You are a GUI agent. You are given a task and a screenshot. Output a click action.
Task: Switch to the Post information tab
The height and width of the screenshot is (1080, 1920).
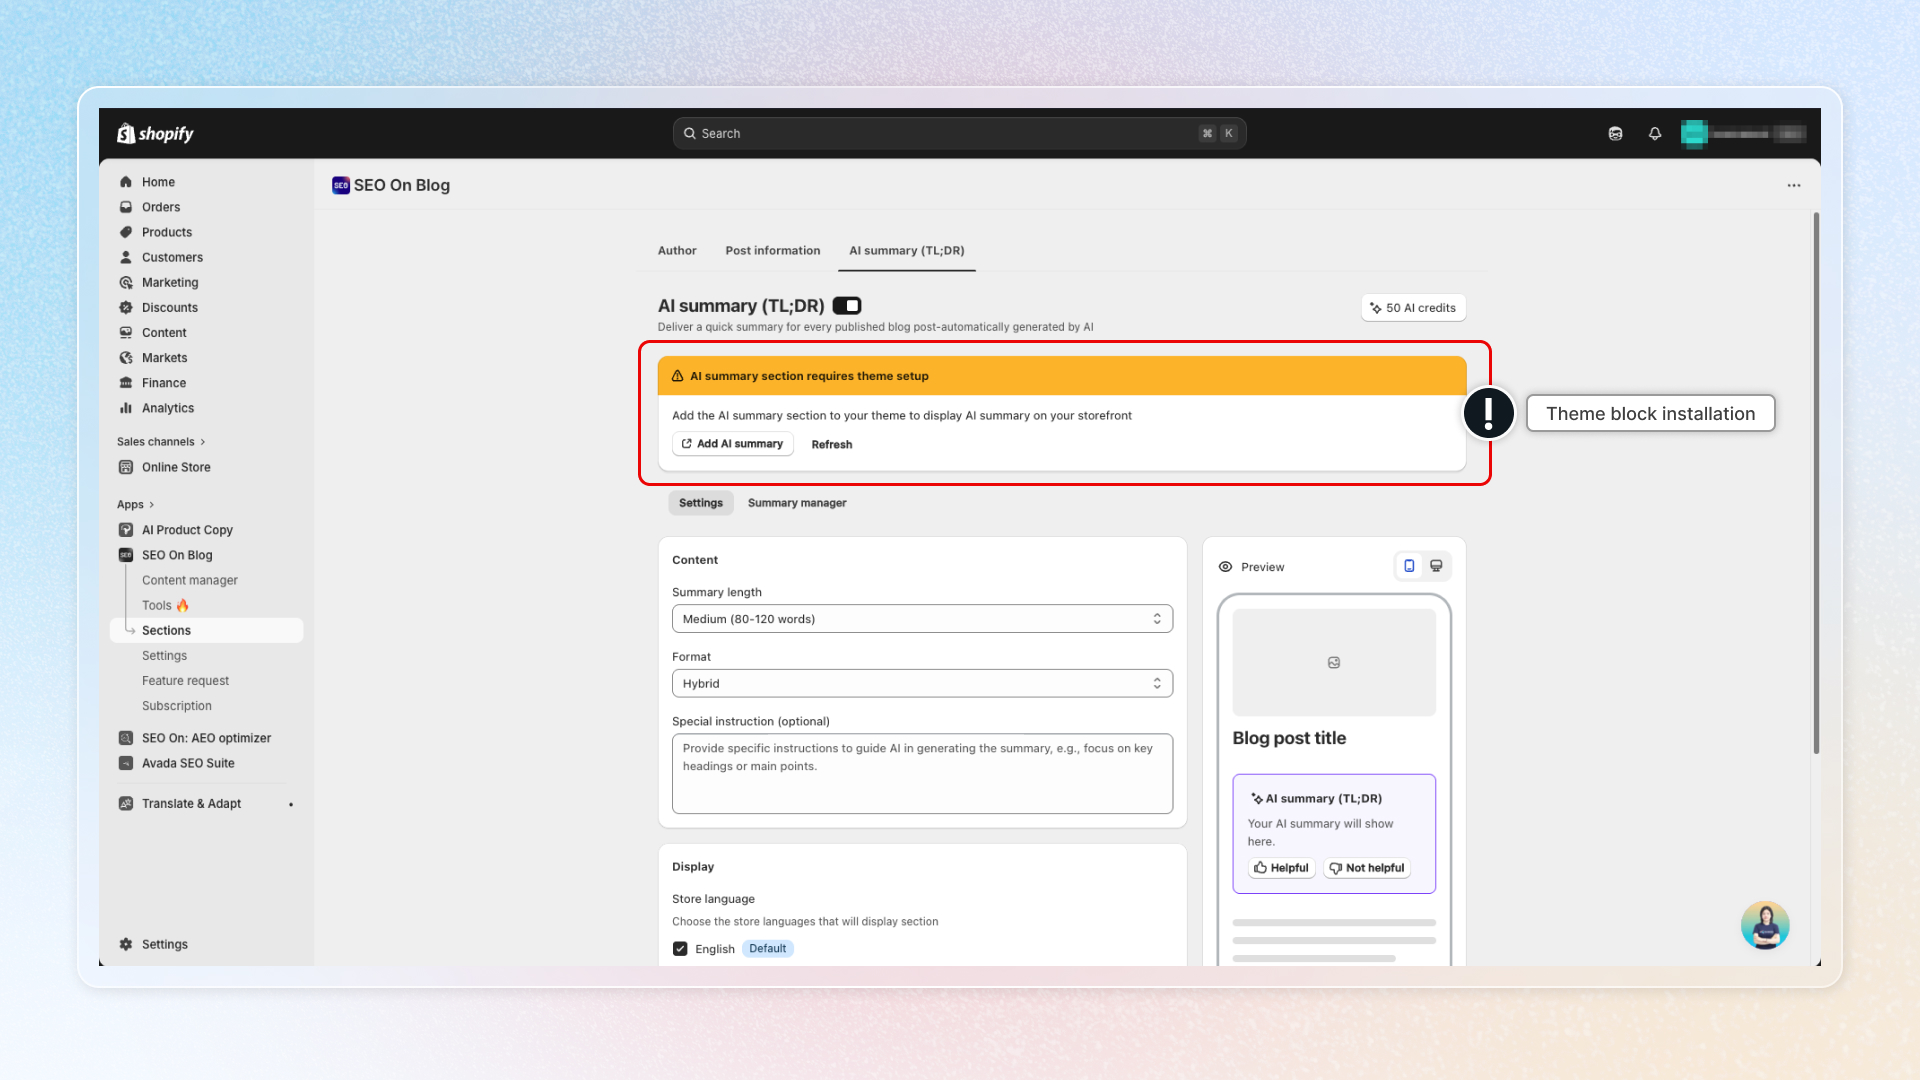coord(772,251)
